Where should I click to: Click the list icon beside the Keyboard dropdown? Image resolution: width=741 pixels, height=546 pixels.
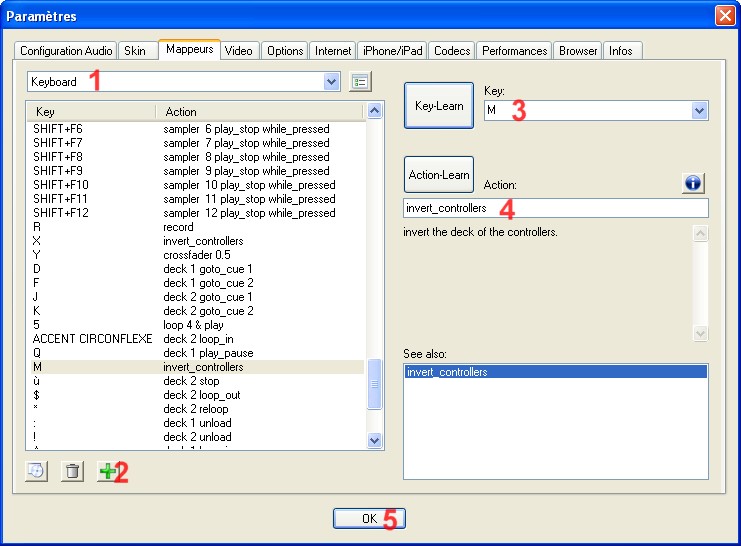(361, 82)
